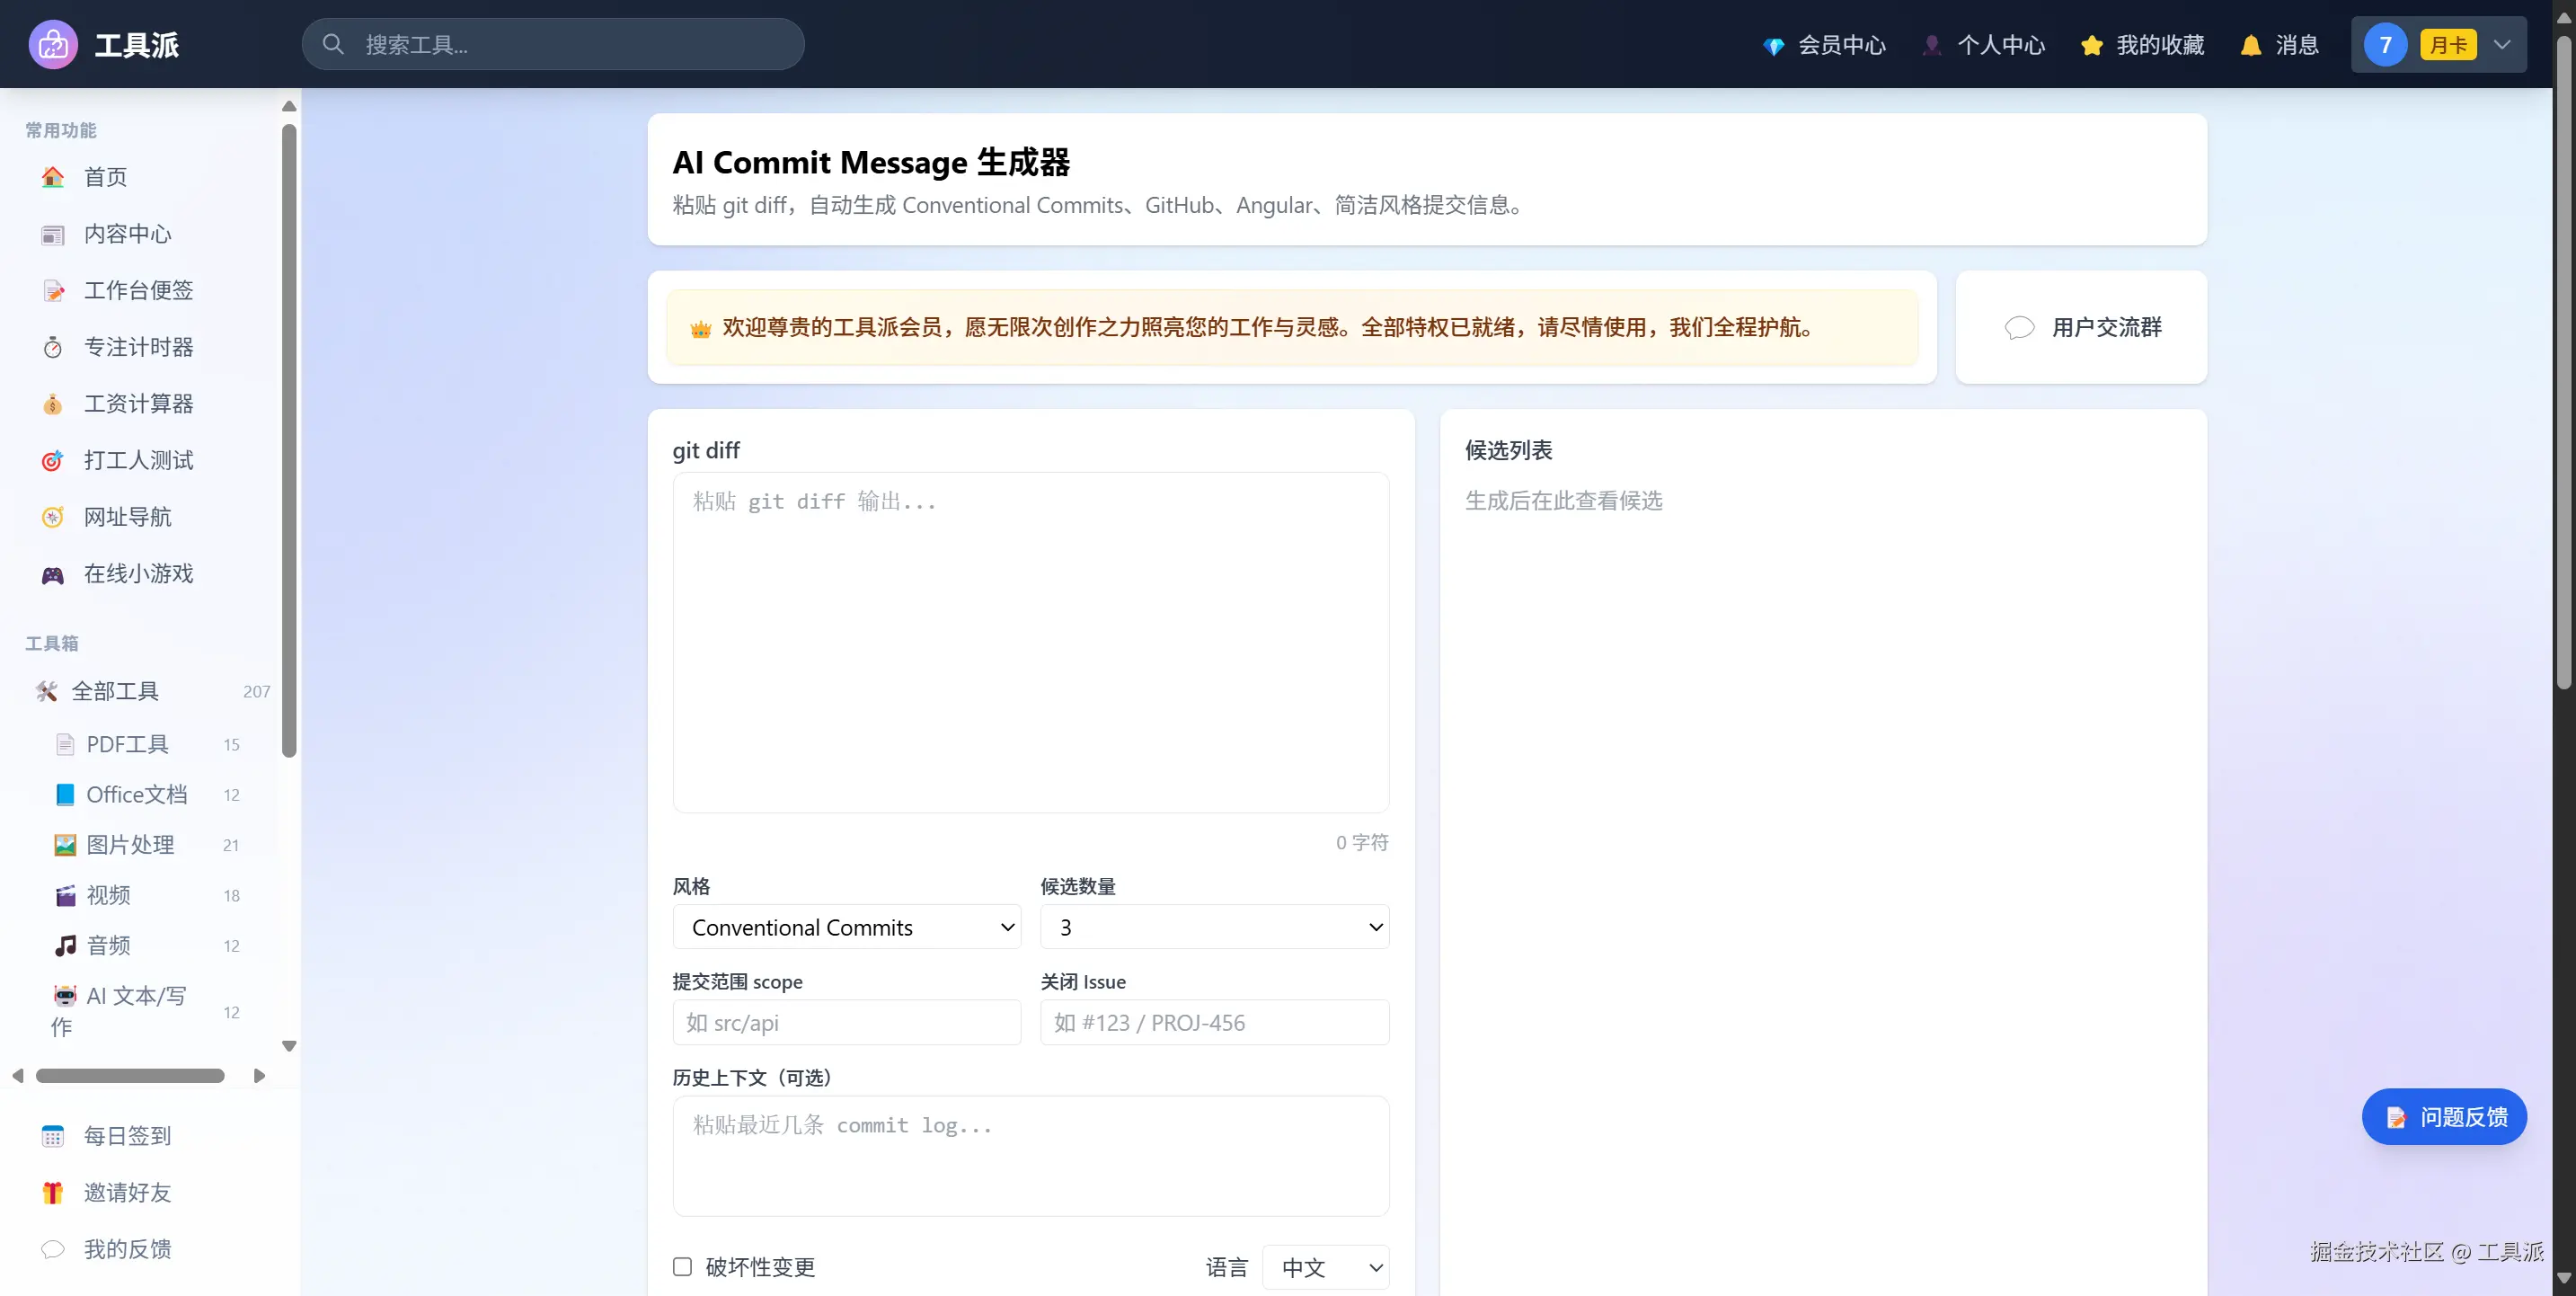Click the Office文档 blue book icon
This screenshot has width=2576, height=1296.
click(65, 794)
